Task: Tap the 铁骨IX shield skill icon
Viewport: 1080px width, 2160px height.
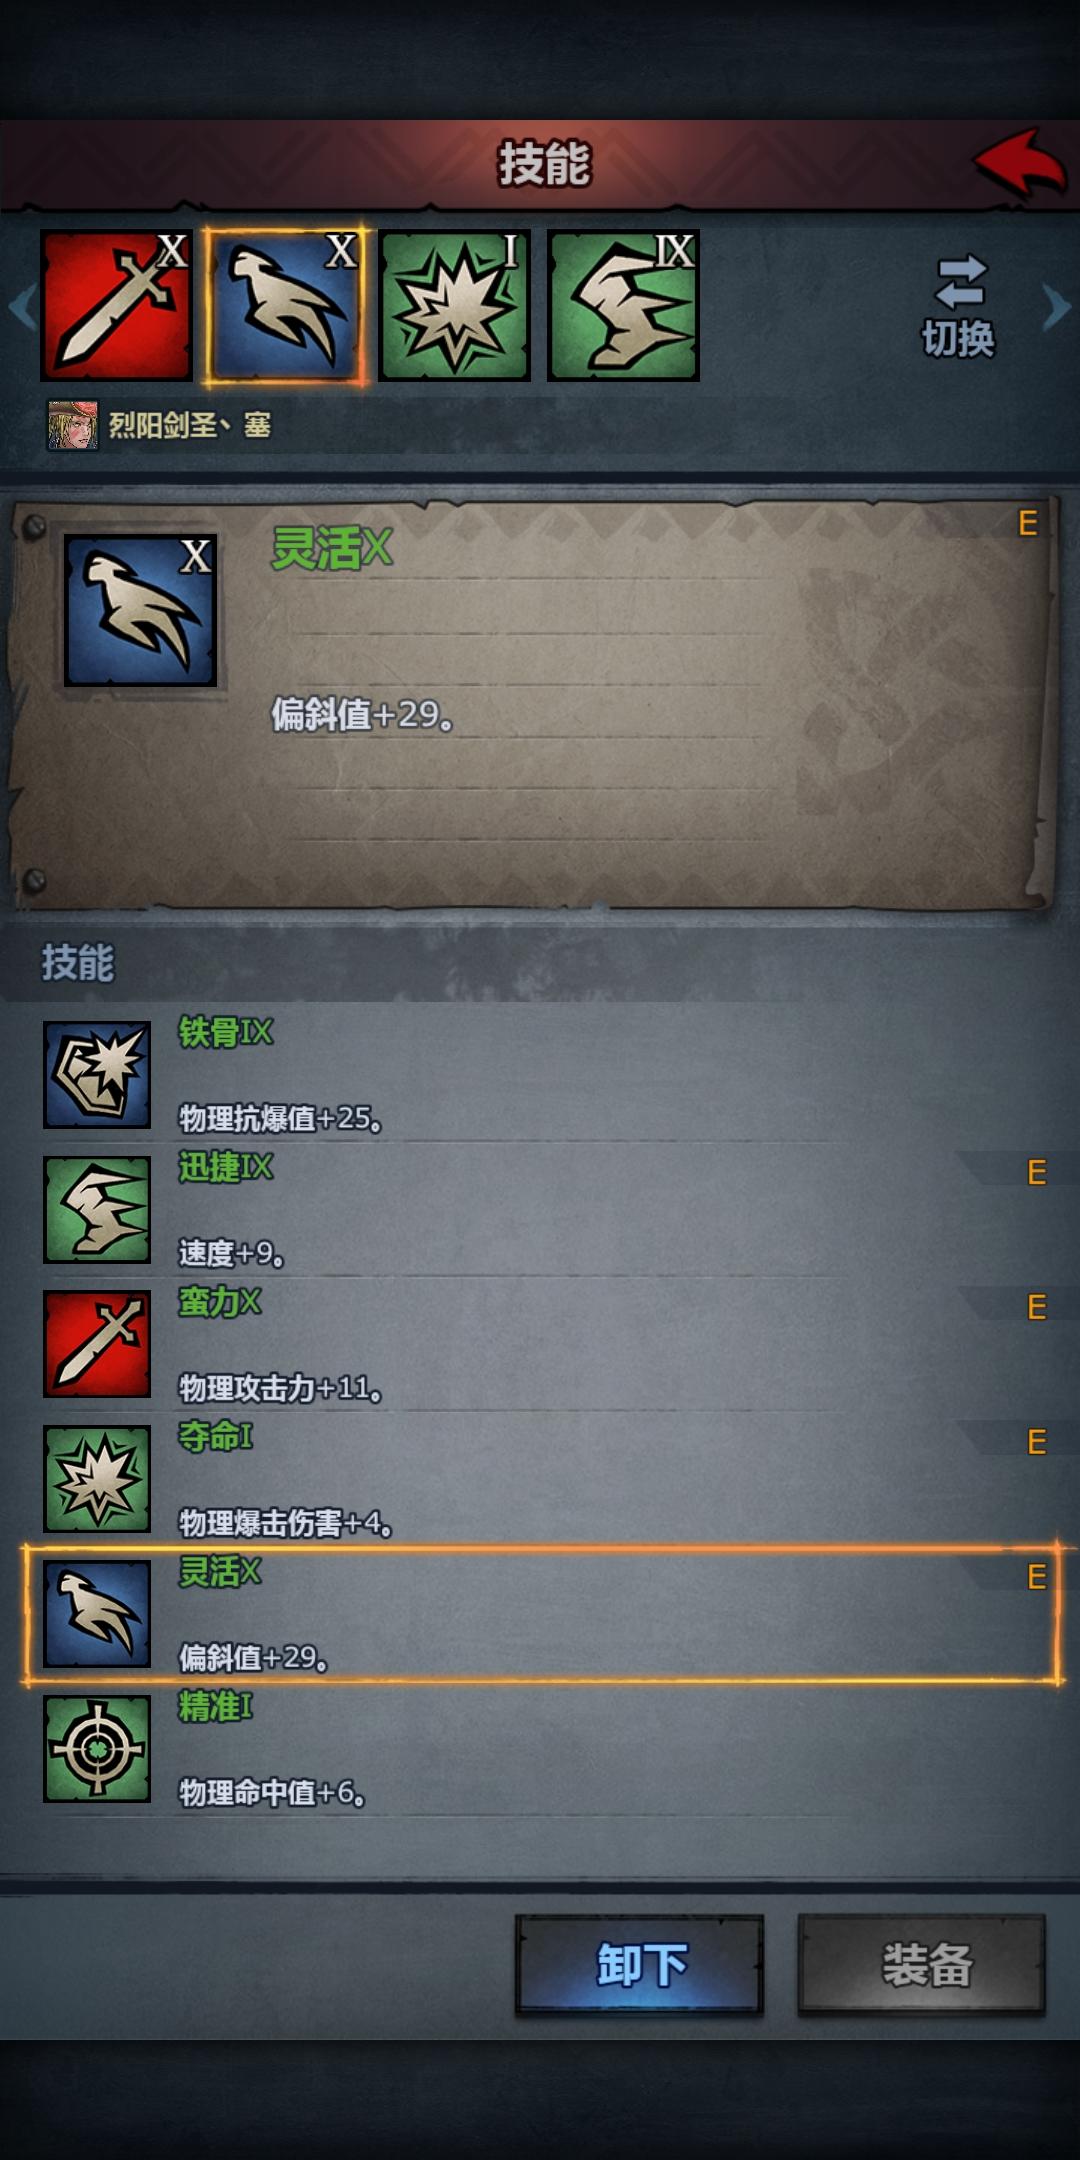Action: [x=97, y=1075]
